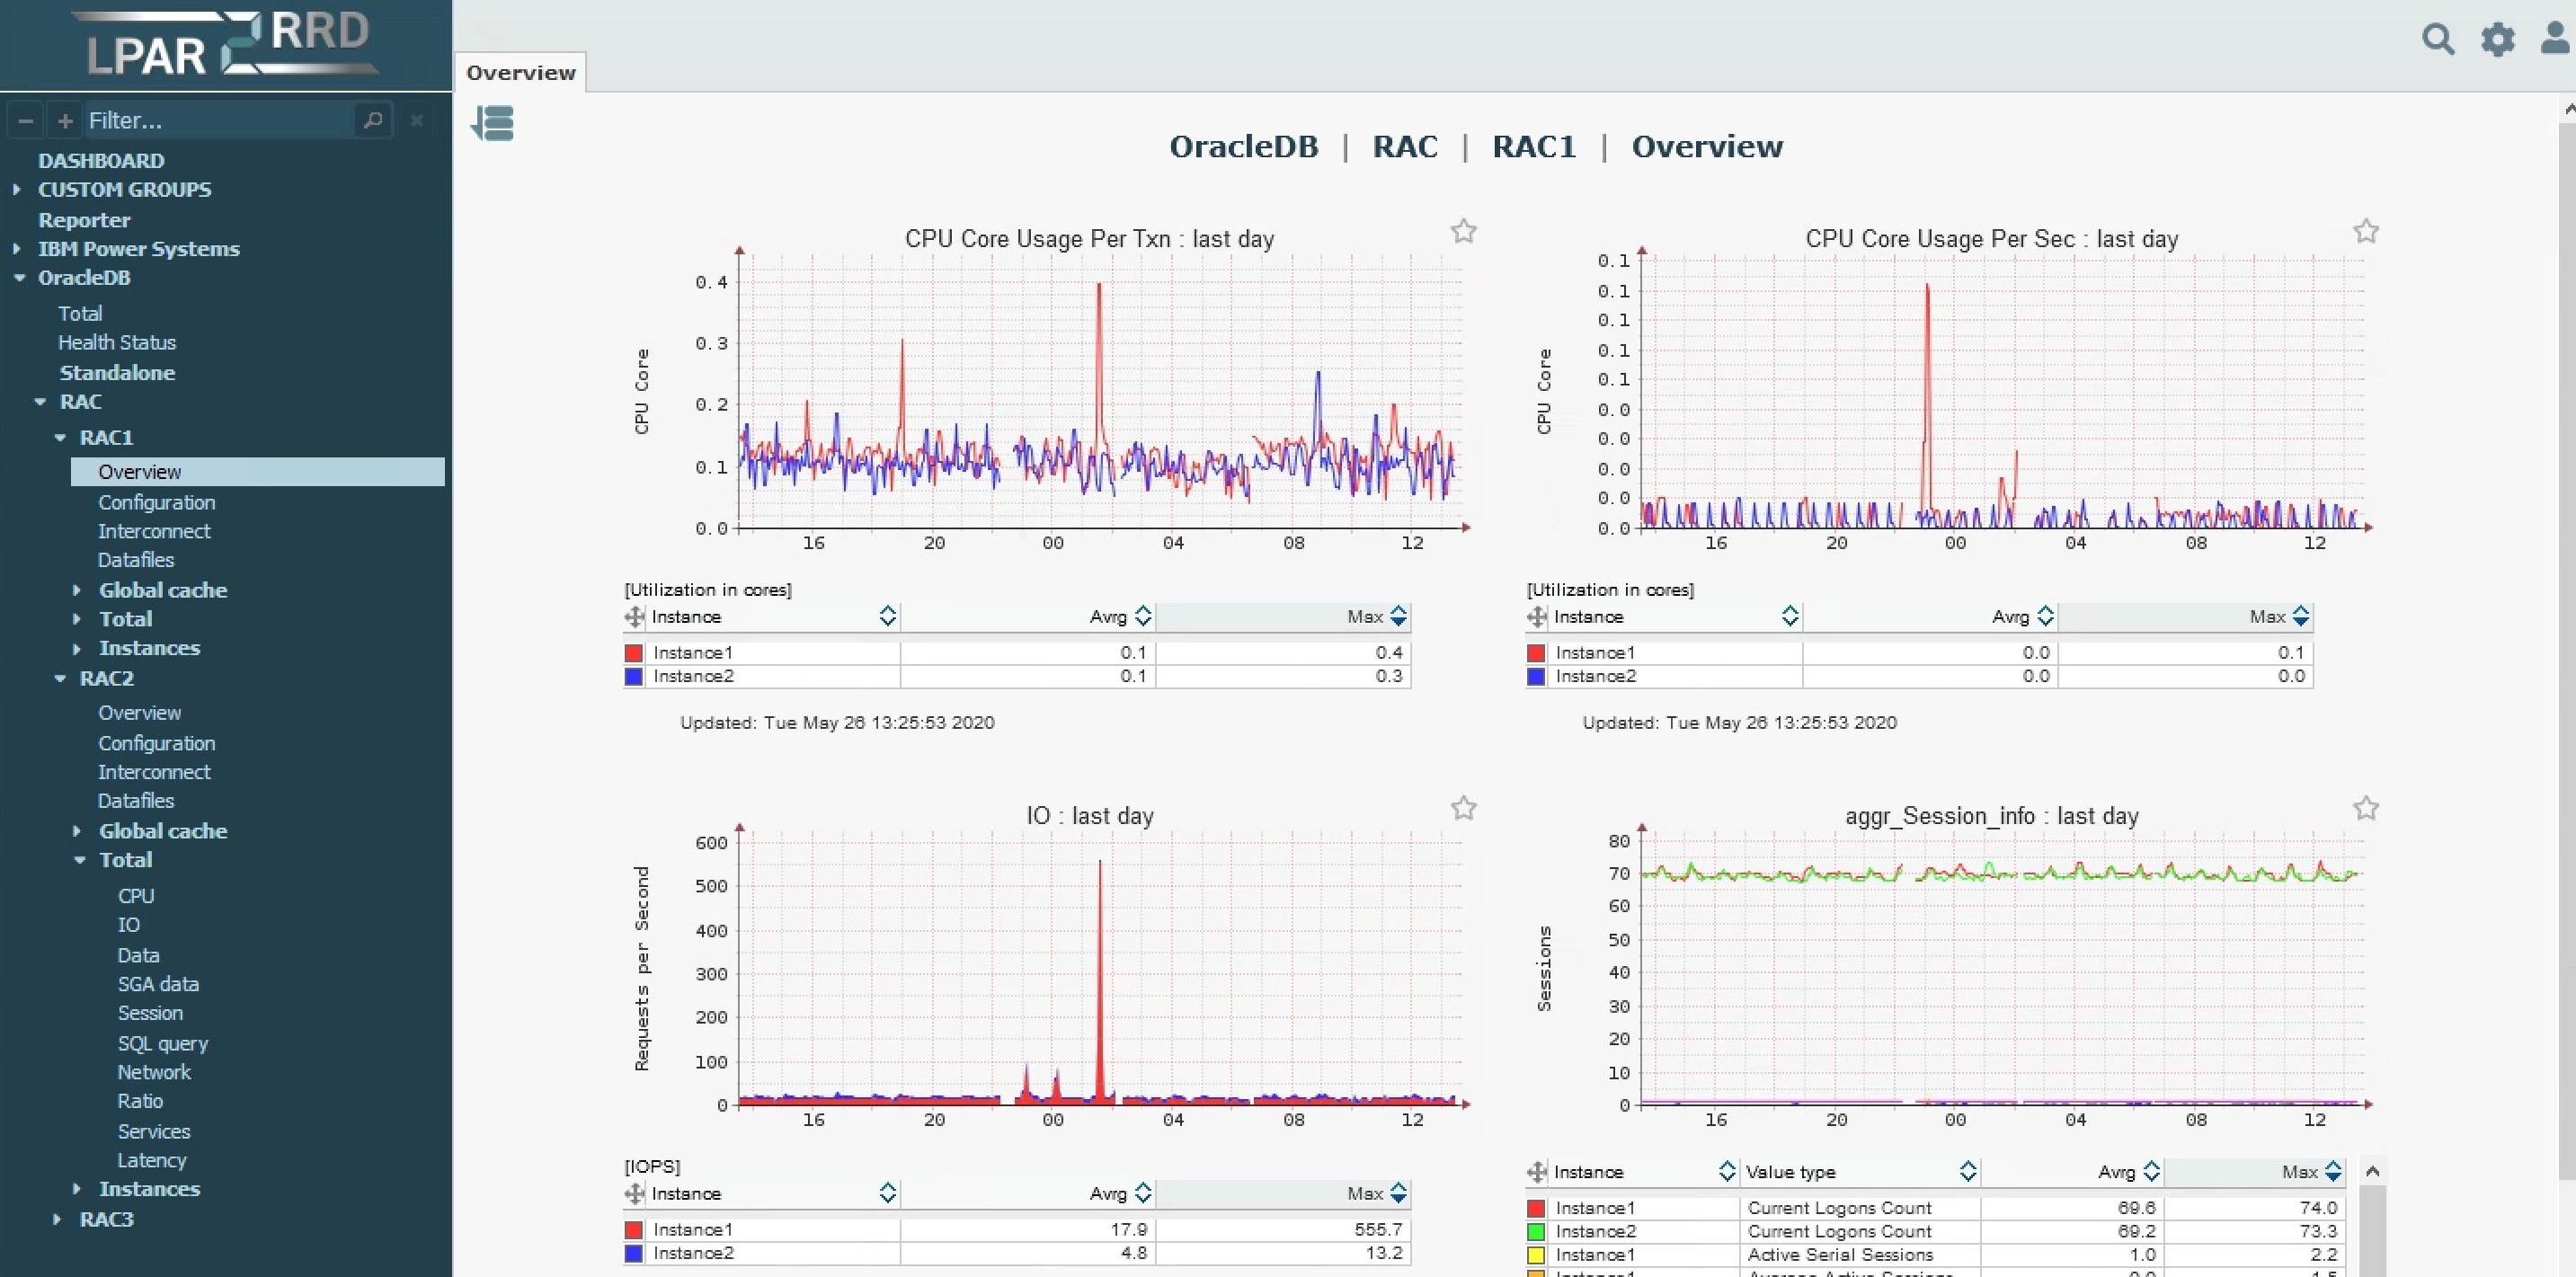This screenshot has height=1277, width=2576.
Task: Open RAC1 Configuration page
Action: [x=156, y=502]
